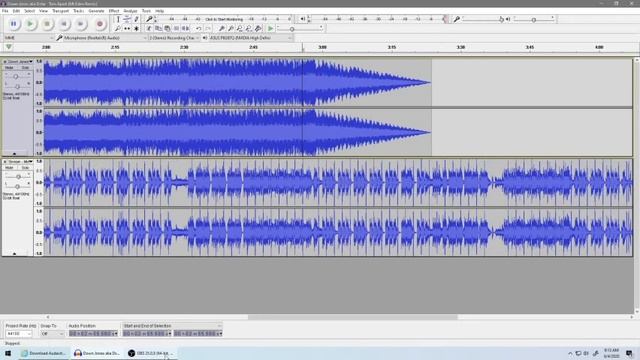Open the Tools menu

(x=146, y=11)
